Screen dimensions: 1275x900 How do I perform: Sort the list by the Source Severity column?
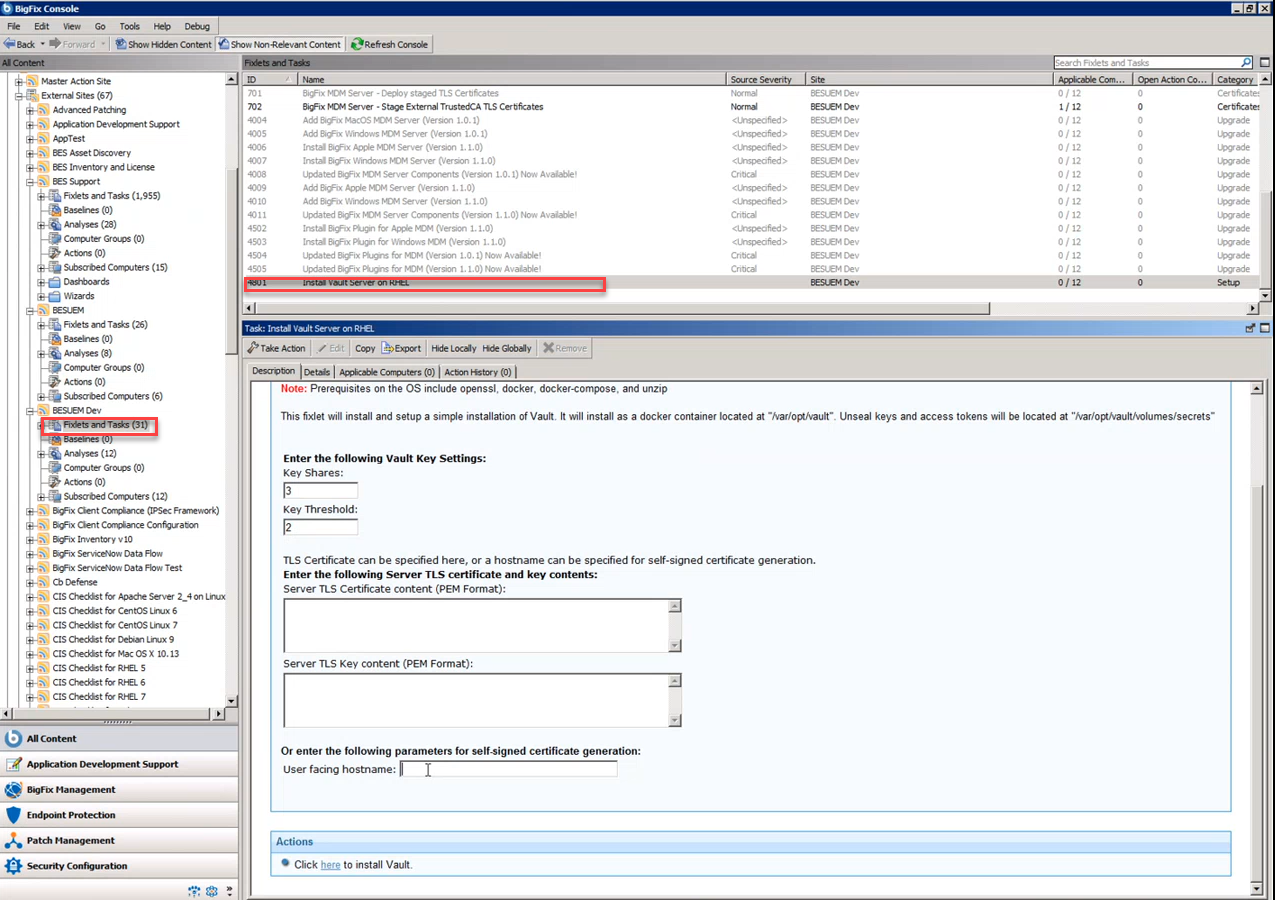tap(766, 79)
